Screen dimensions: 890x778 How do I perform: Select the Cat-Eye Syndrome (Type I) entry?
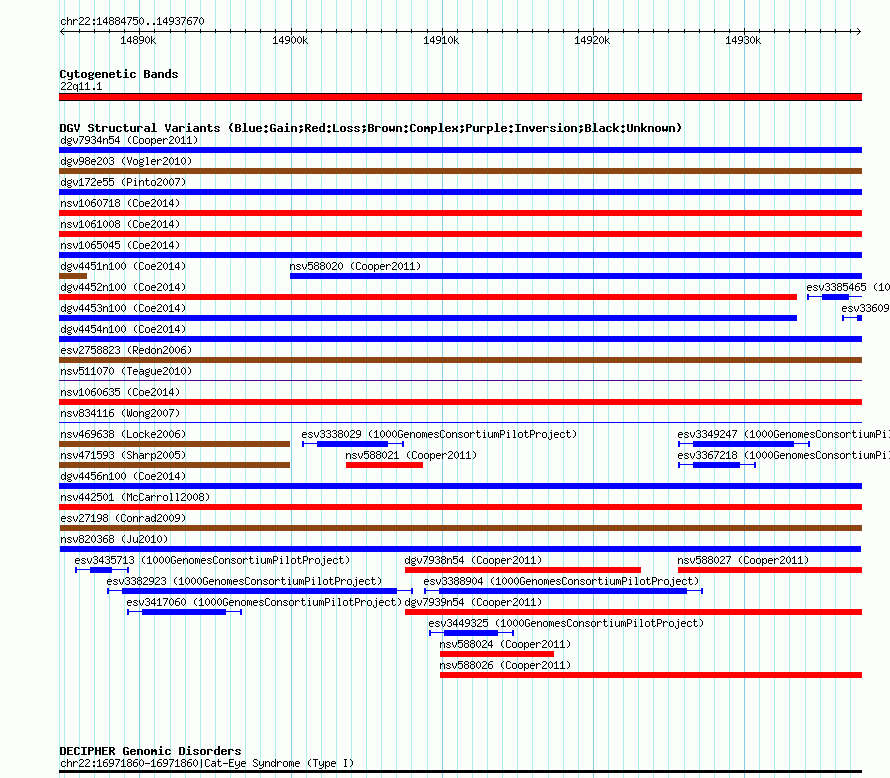tap(207, 763)
